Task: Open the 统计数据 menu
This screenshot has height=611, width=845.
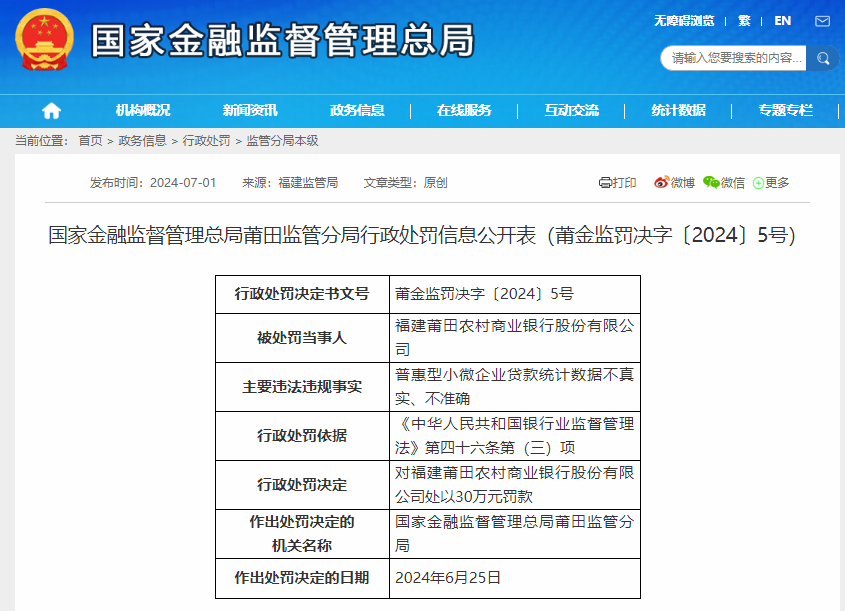Action: pos(678,110)
